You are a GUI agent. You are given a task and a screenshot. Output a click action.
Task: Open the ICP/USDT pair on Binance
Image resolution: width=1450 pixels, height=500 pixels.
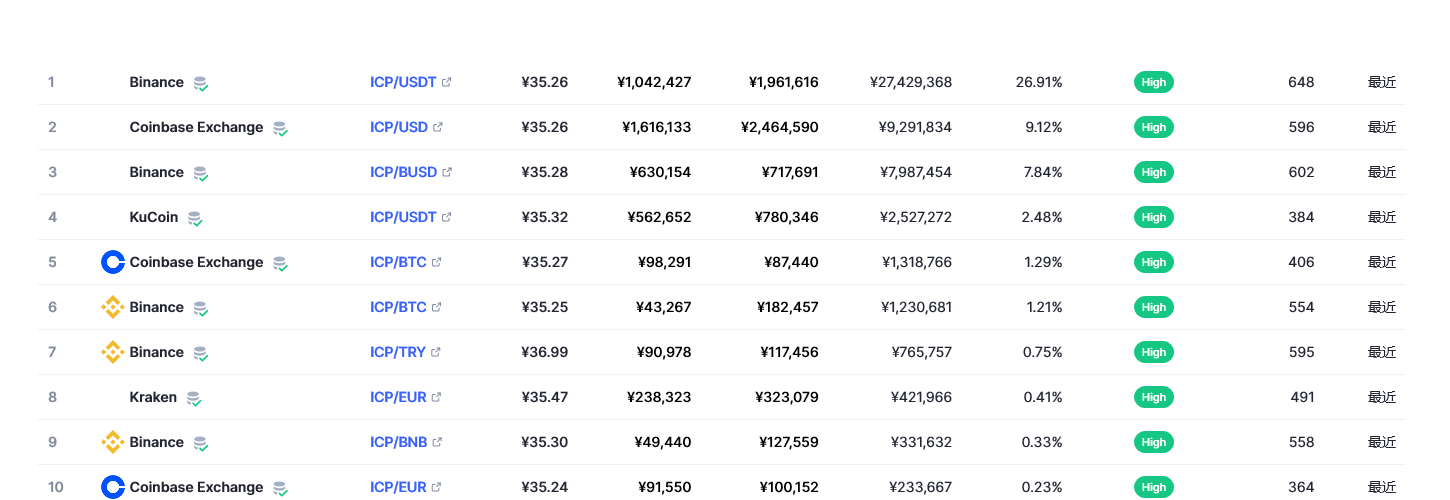tap(403, 82)
